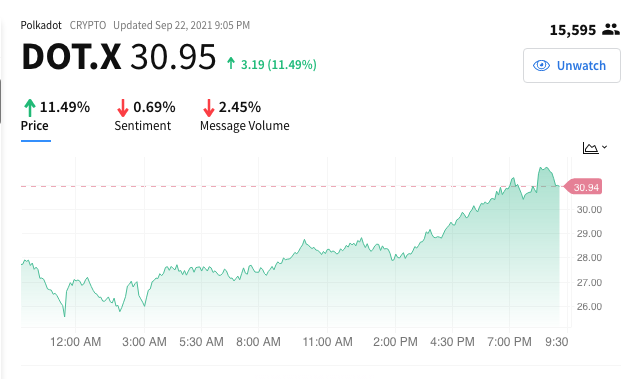Click the red Sentiment down arrow
Screen dimensions: 637x379
(x=123, y=108)
